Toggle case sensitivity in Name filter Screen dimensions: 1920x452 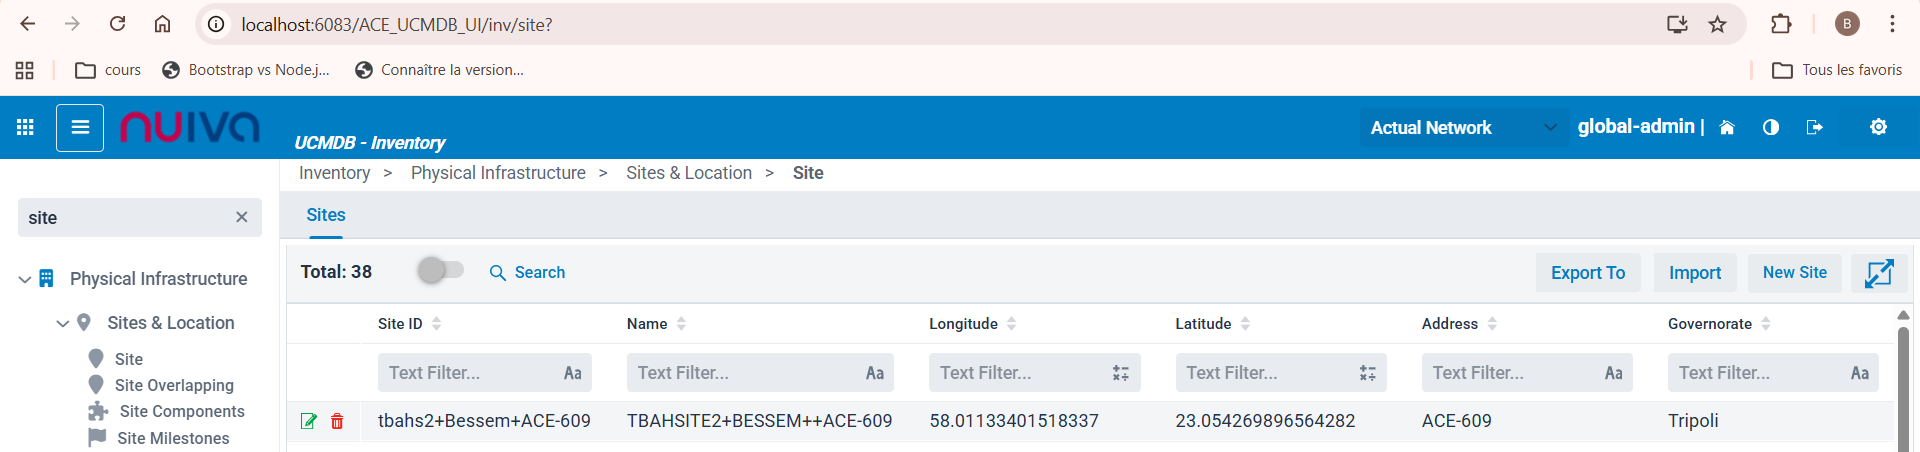874,373
